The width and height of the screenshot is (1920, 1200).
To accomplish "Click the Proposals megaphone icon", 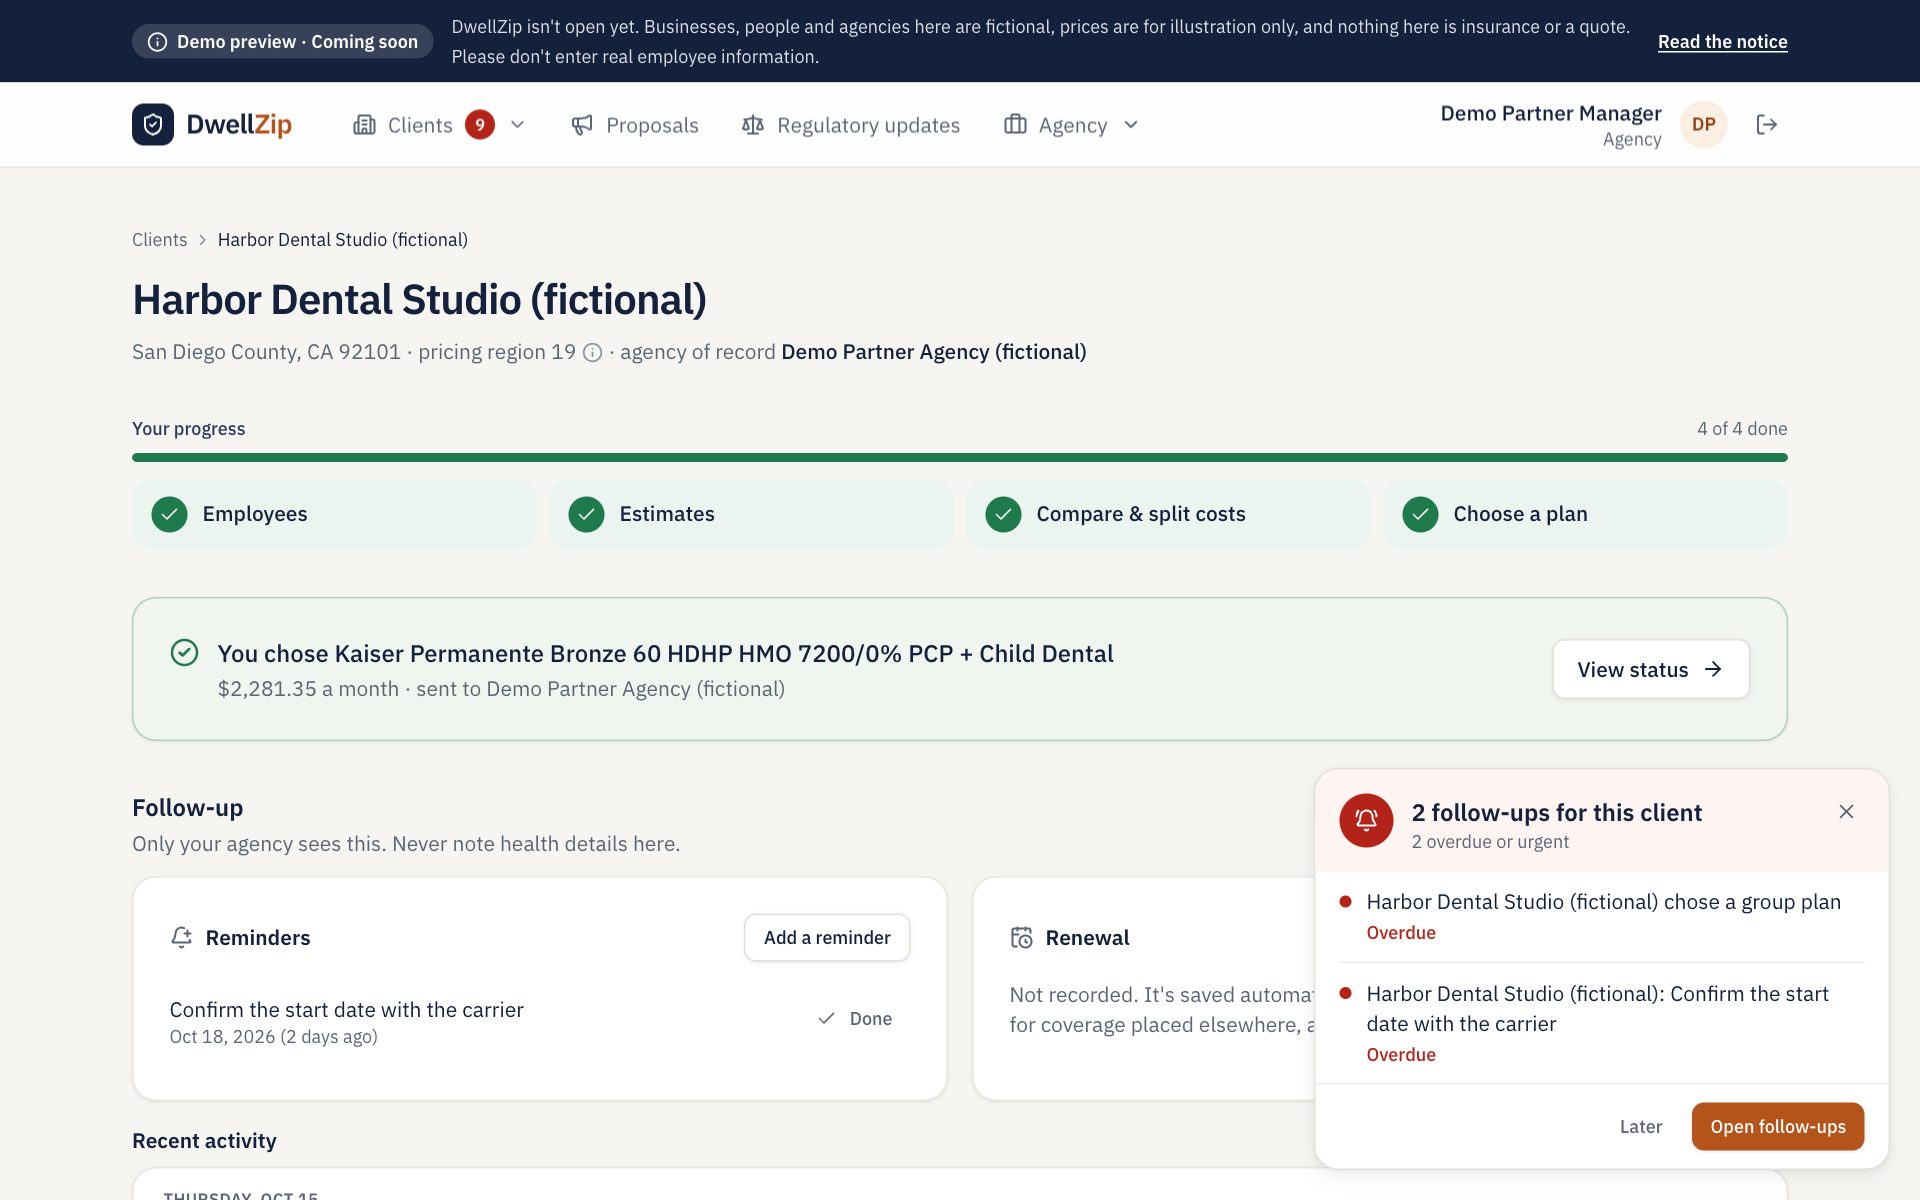I will tap(582, 125).
